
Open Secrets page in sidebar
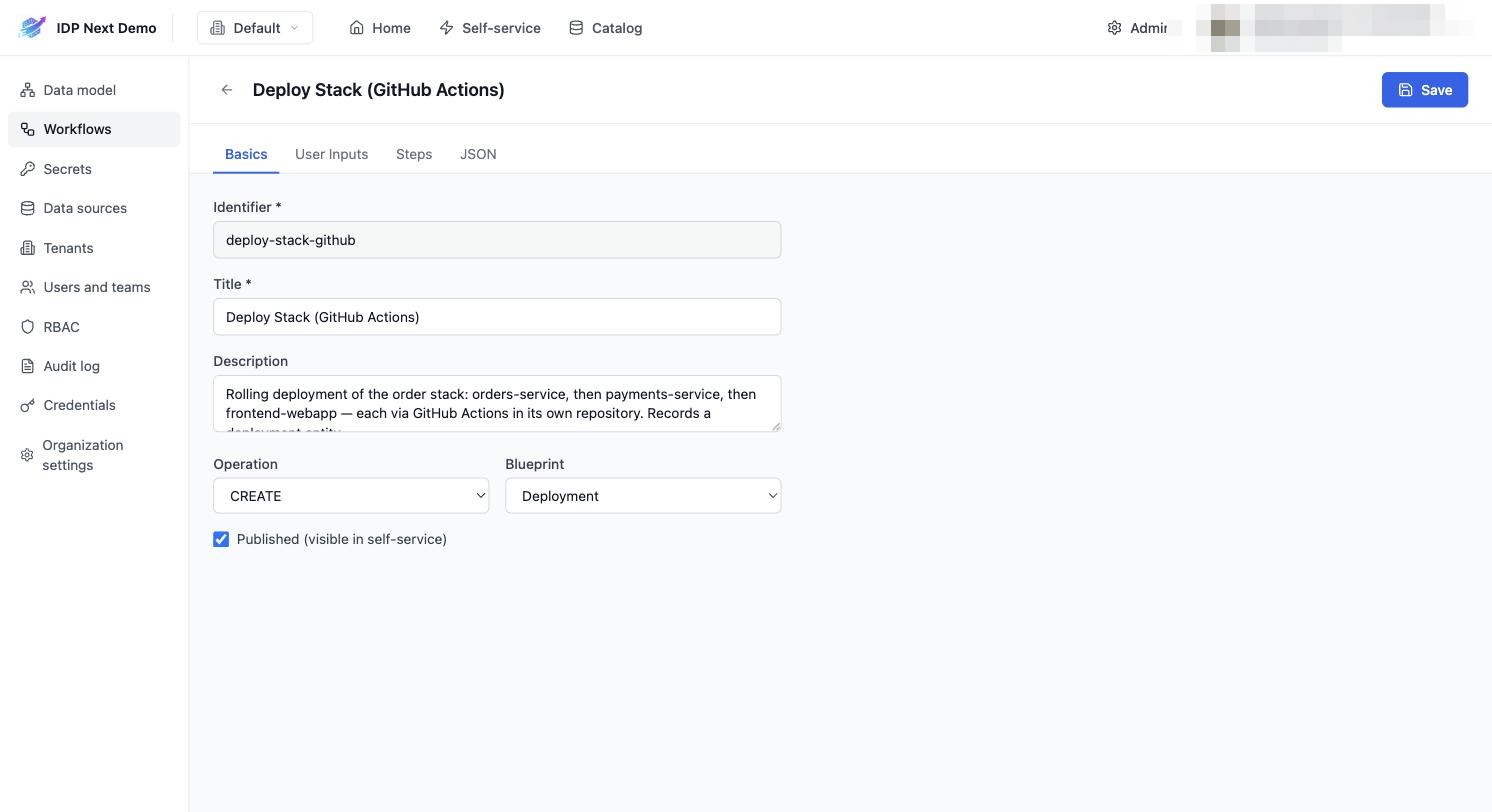(94, 169)
